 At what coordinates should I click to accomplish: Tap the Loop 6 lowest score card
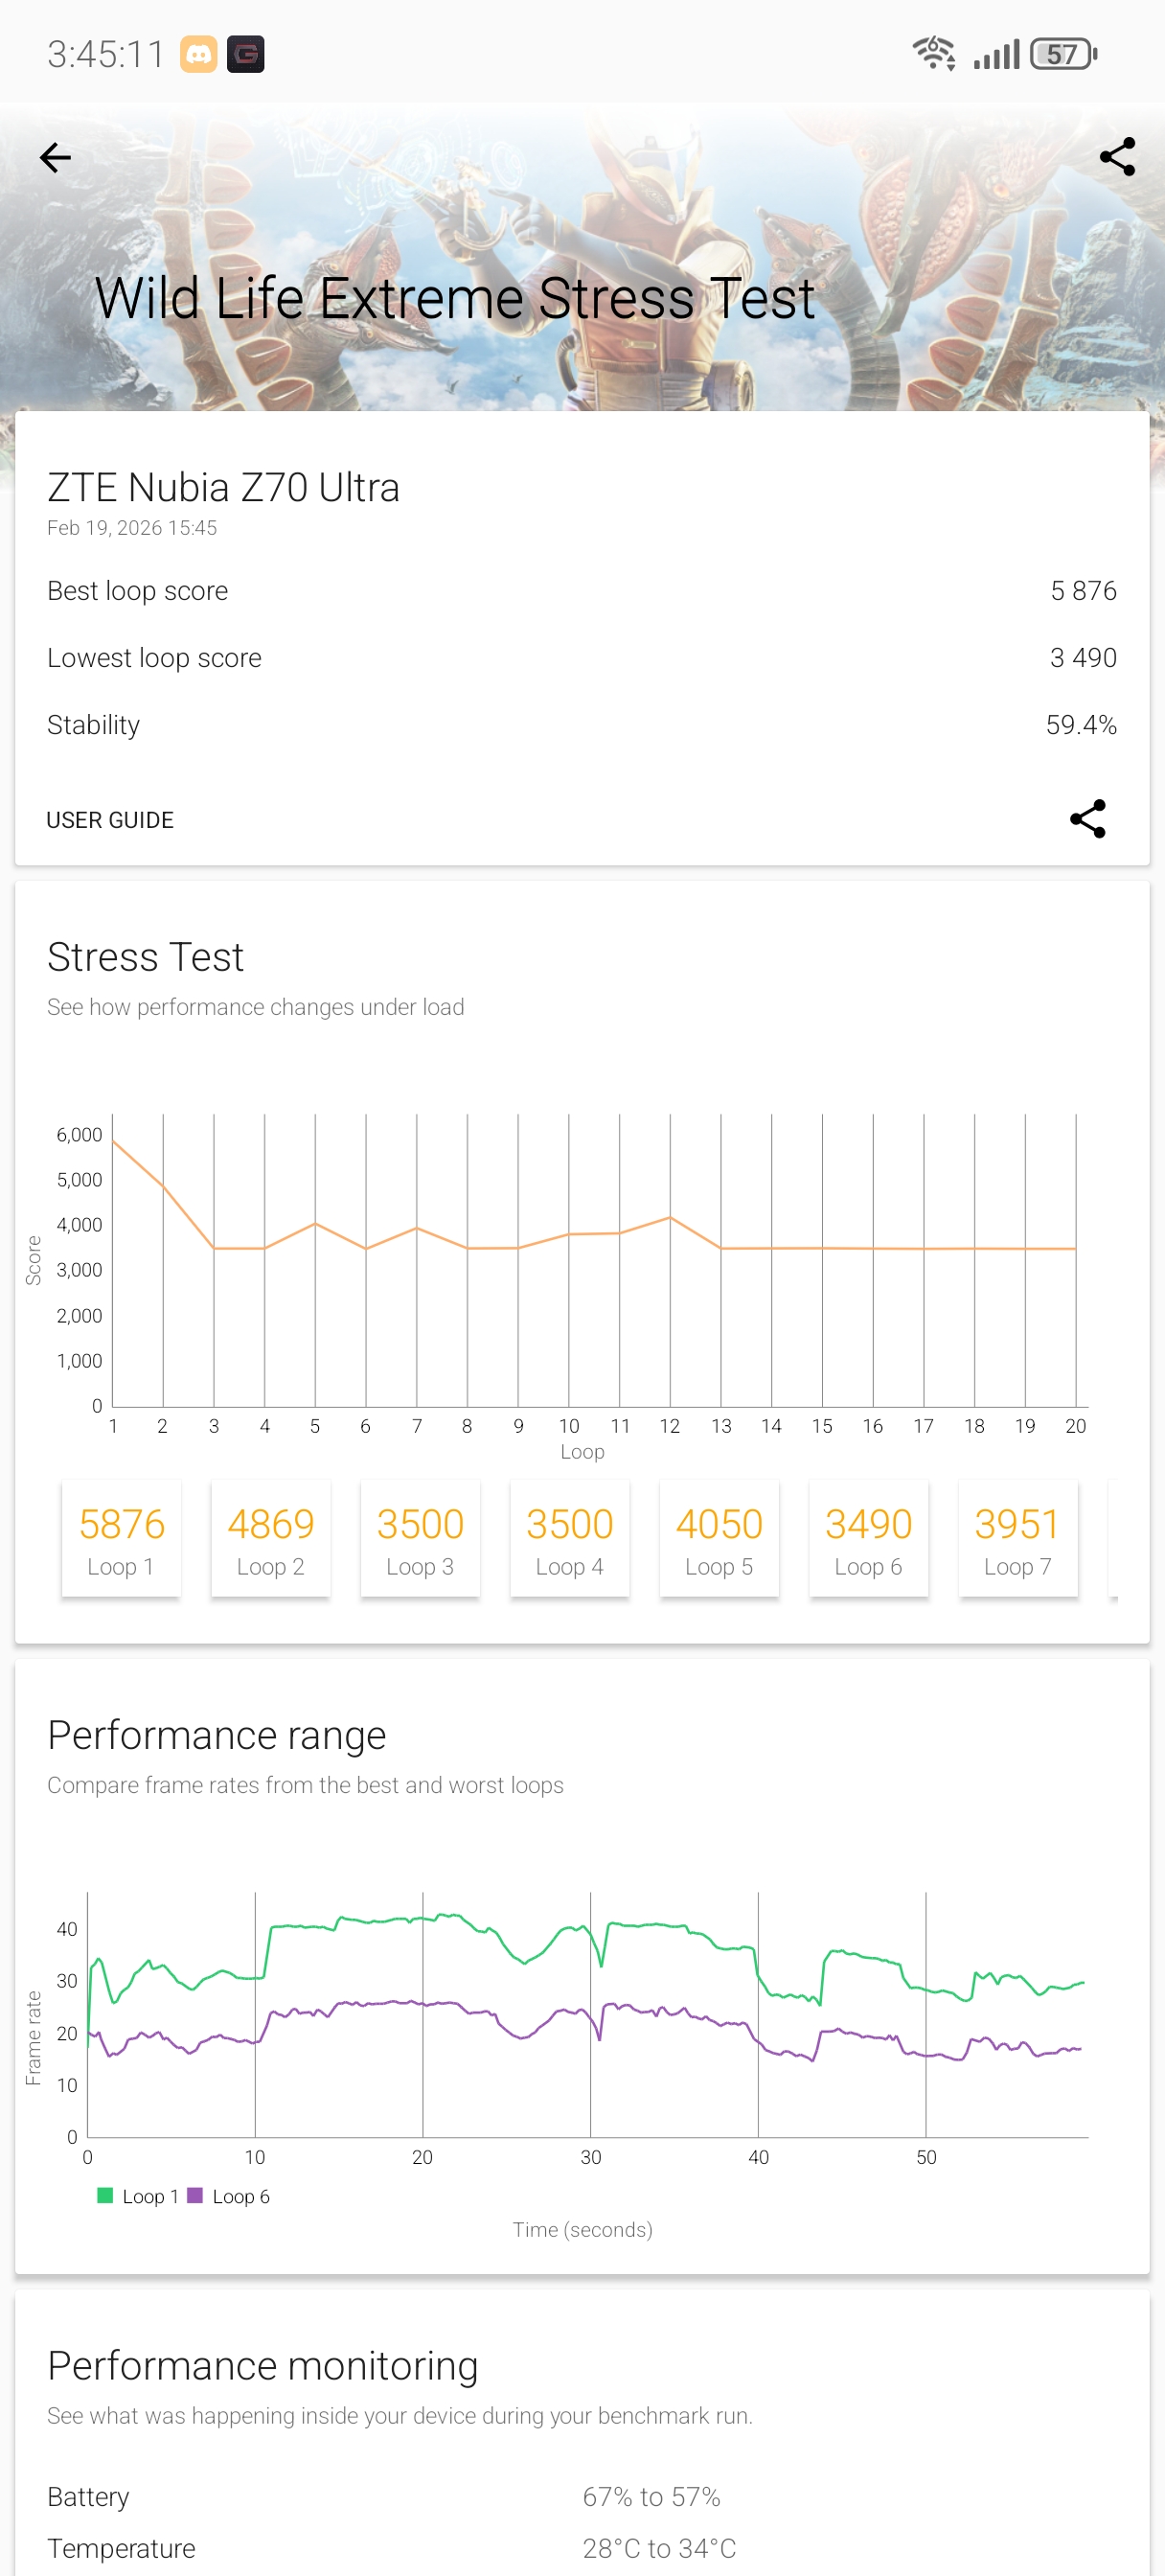(868, 1538)
